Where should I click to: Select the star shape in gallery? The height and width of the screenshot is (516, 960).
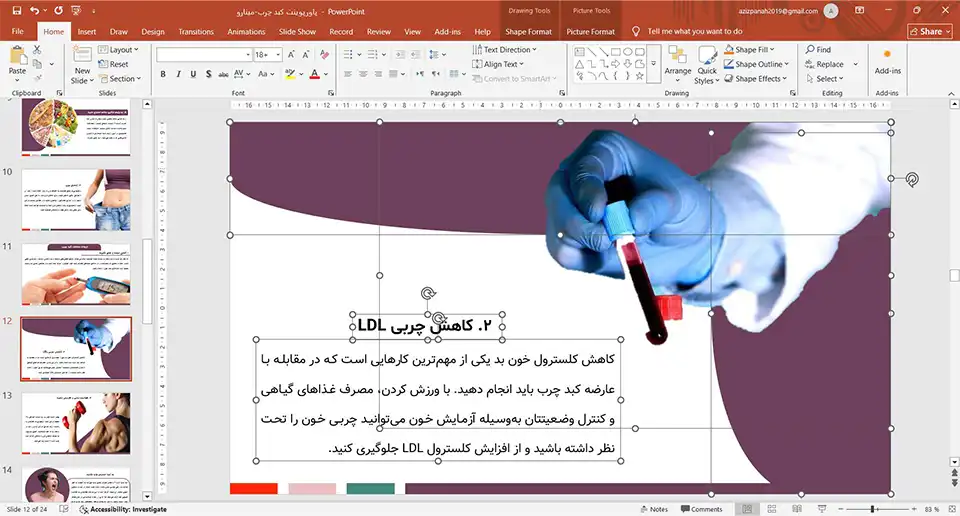coord(639,76)
